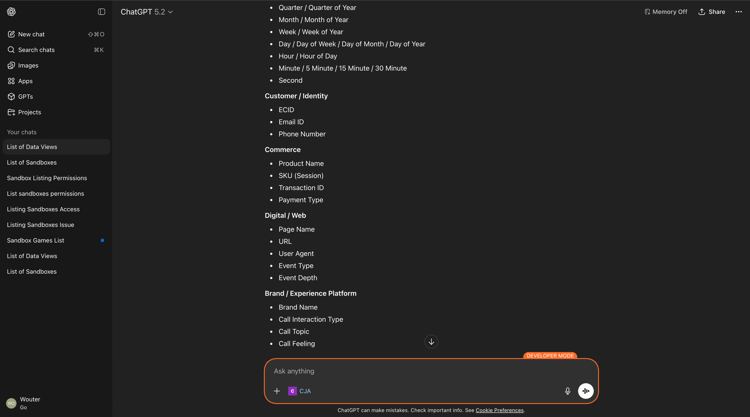Click the URL list item

pyautogui.click(x=285, y=241)
